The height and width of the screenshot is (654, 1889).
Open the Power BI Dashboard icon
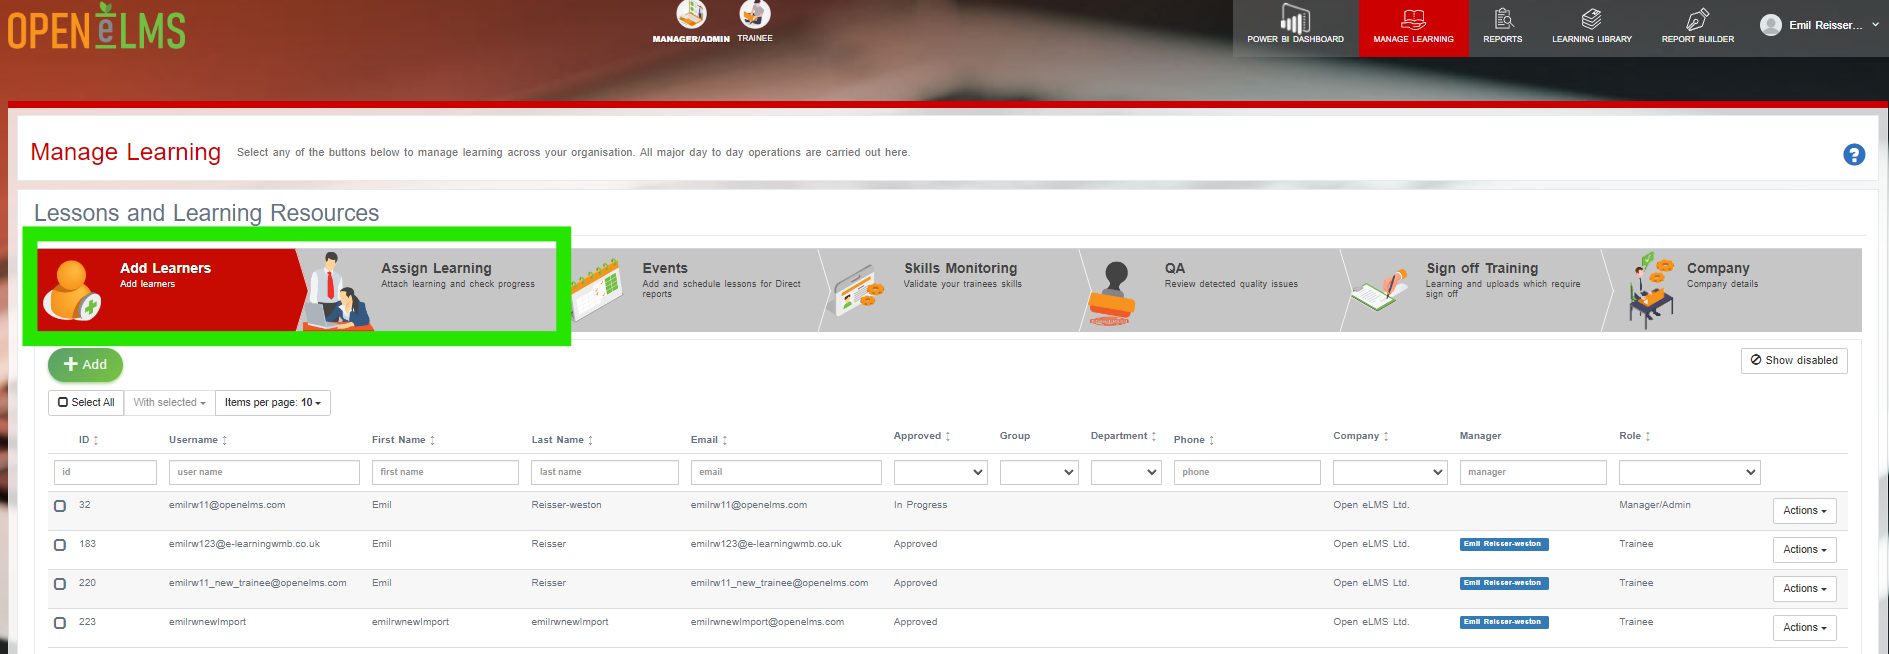pos(1295,19)
